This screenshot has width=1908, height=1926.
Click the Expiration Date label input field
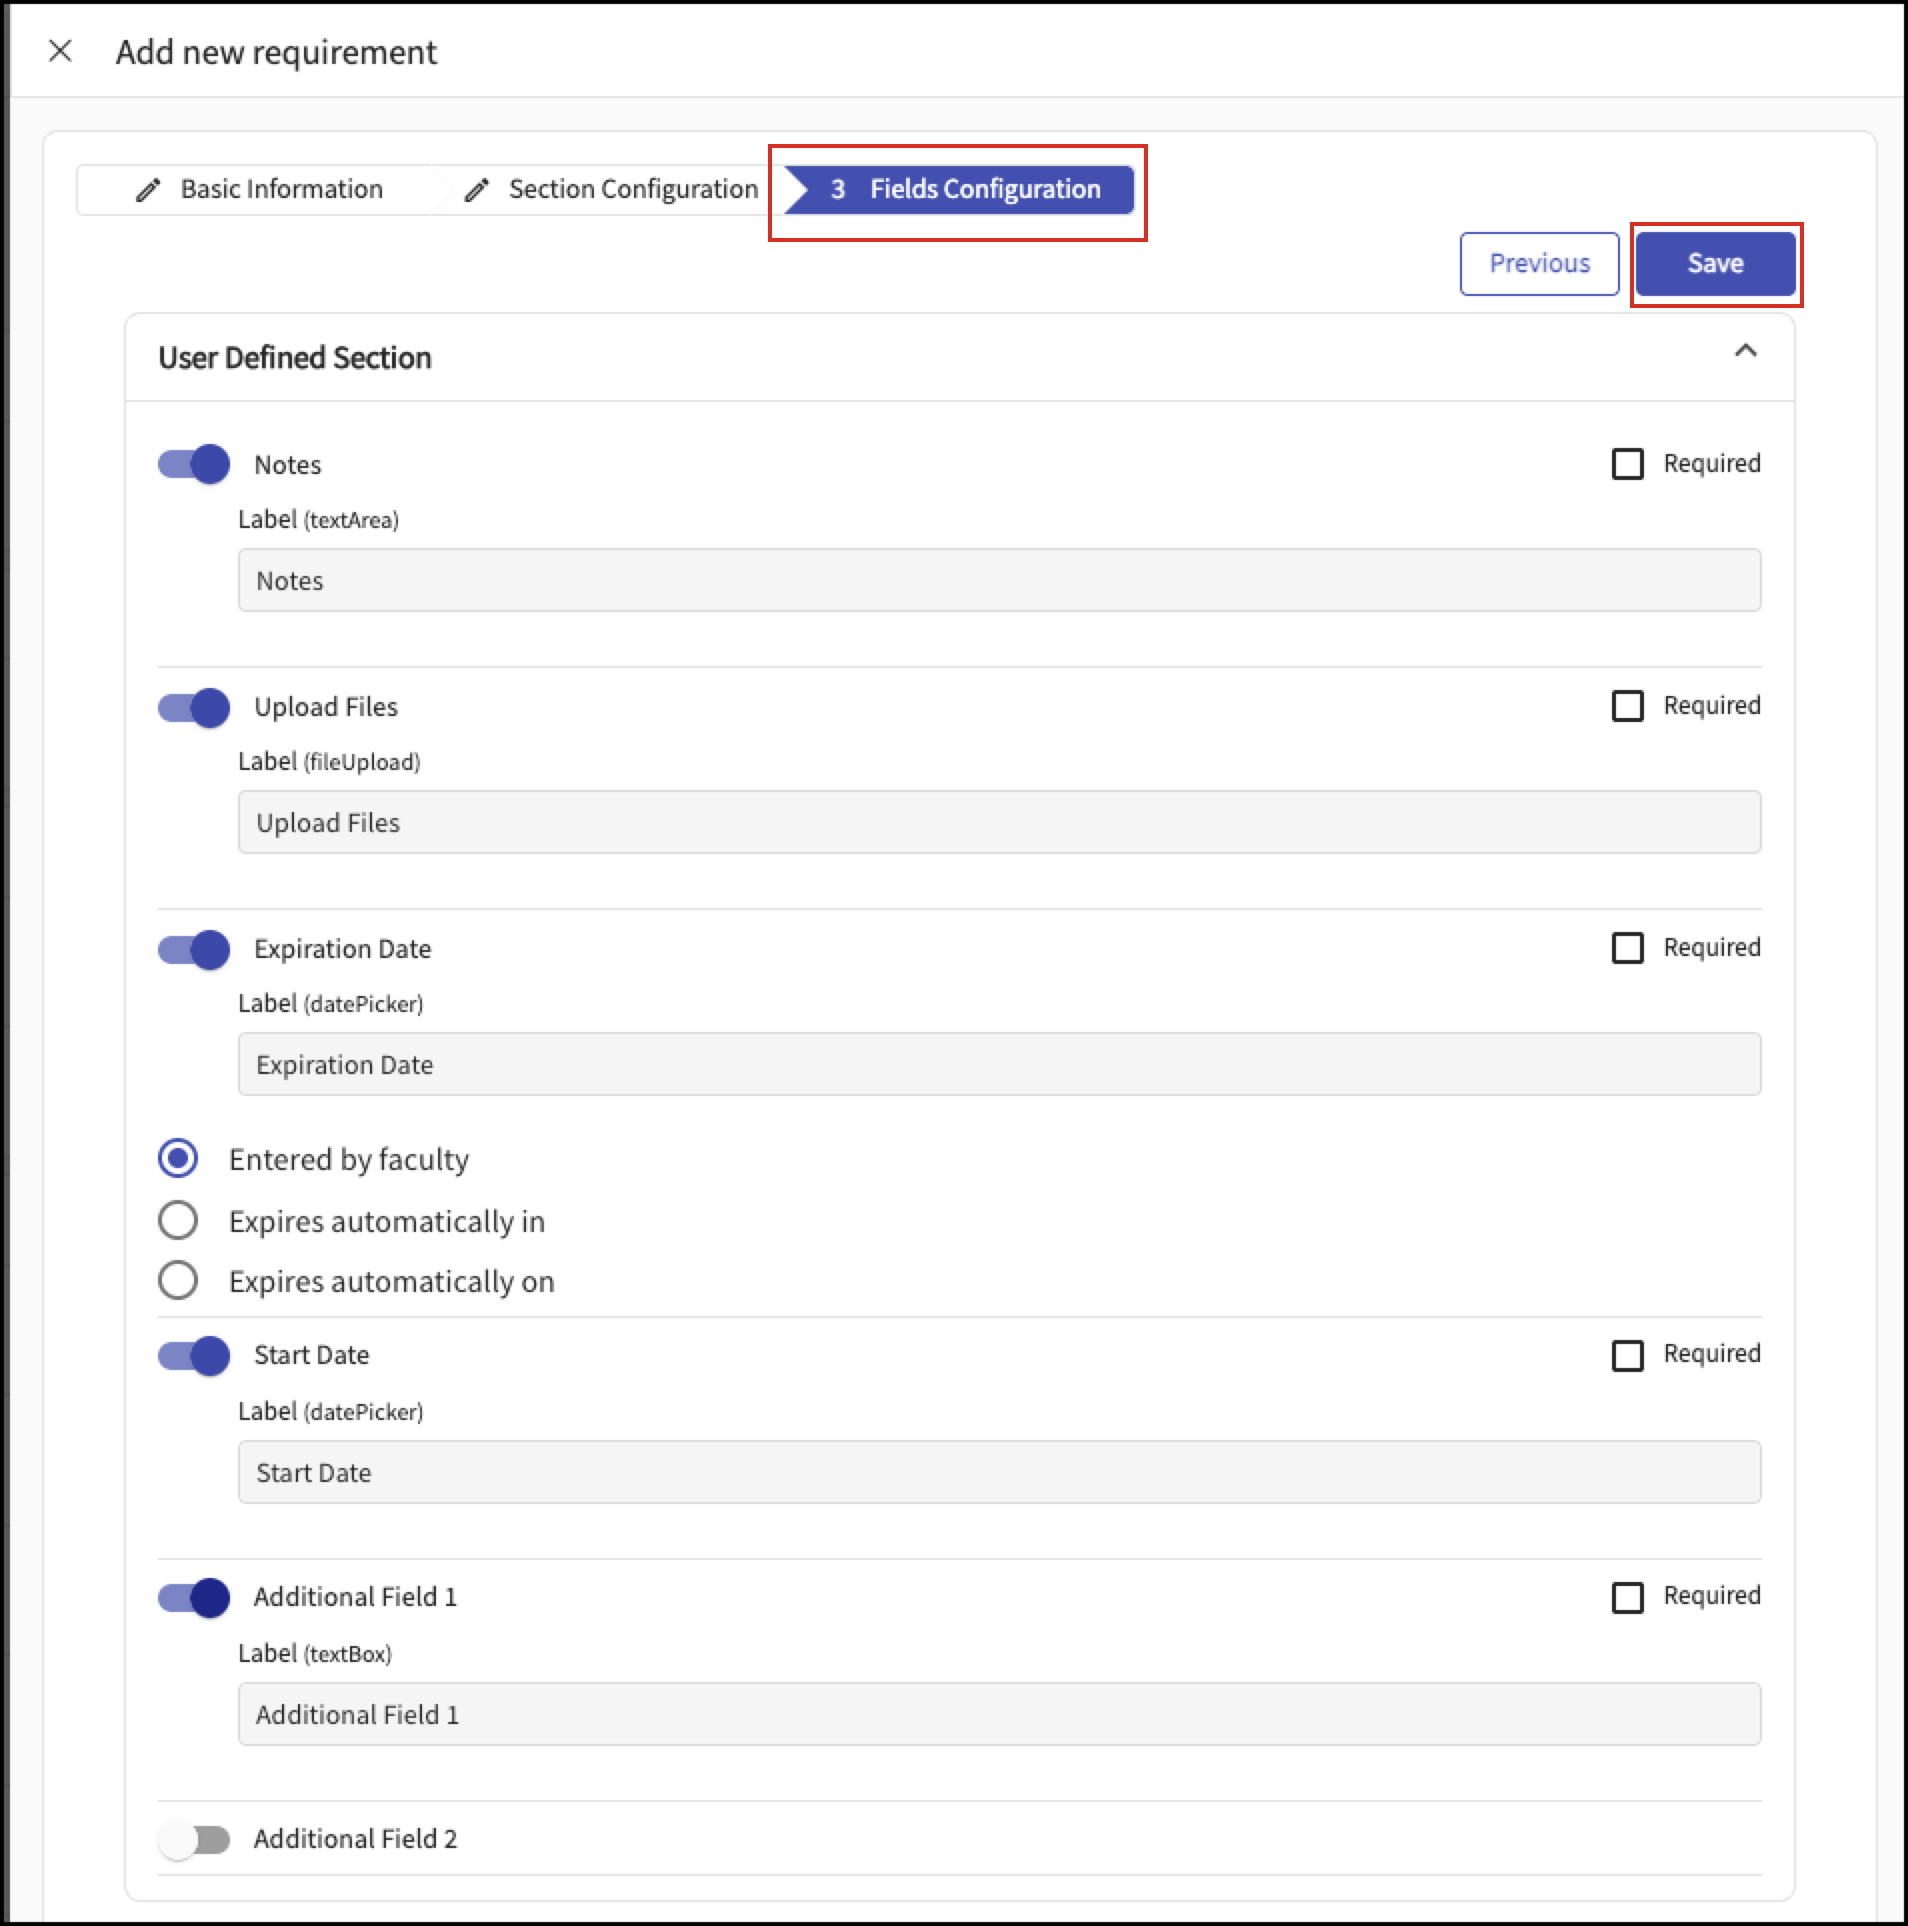coord(999,1064)
